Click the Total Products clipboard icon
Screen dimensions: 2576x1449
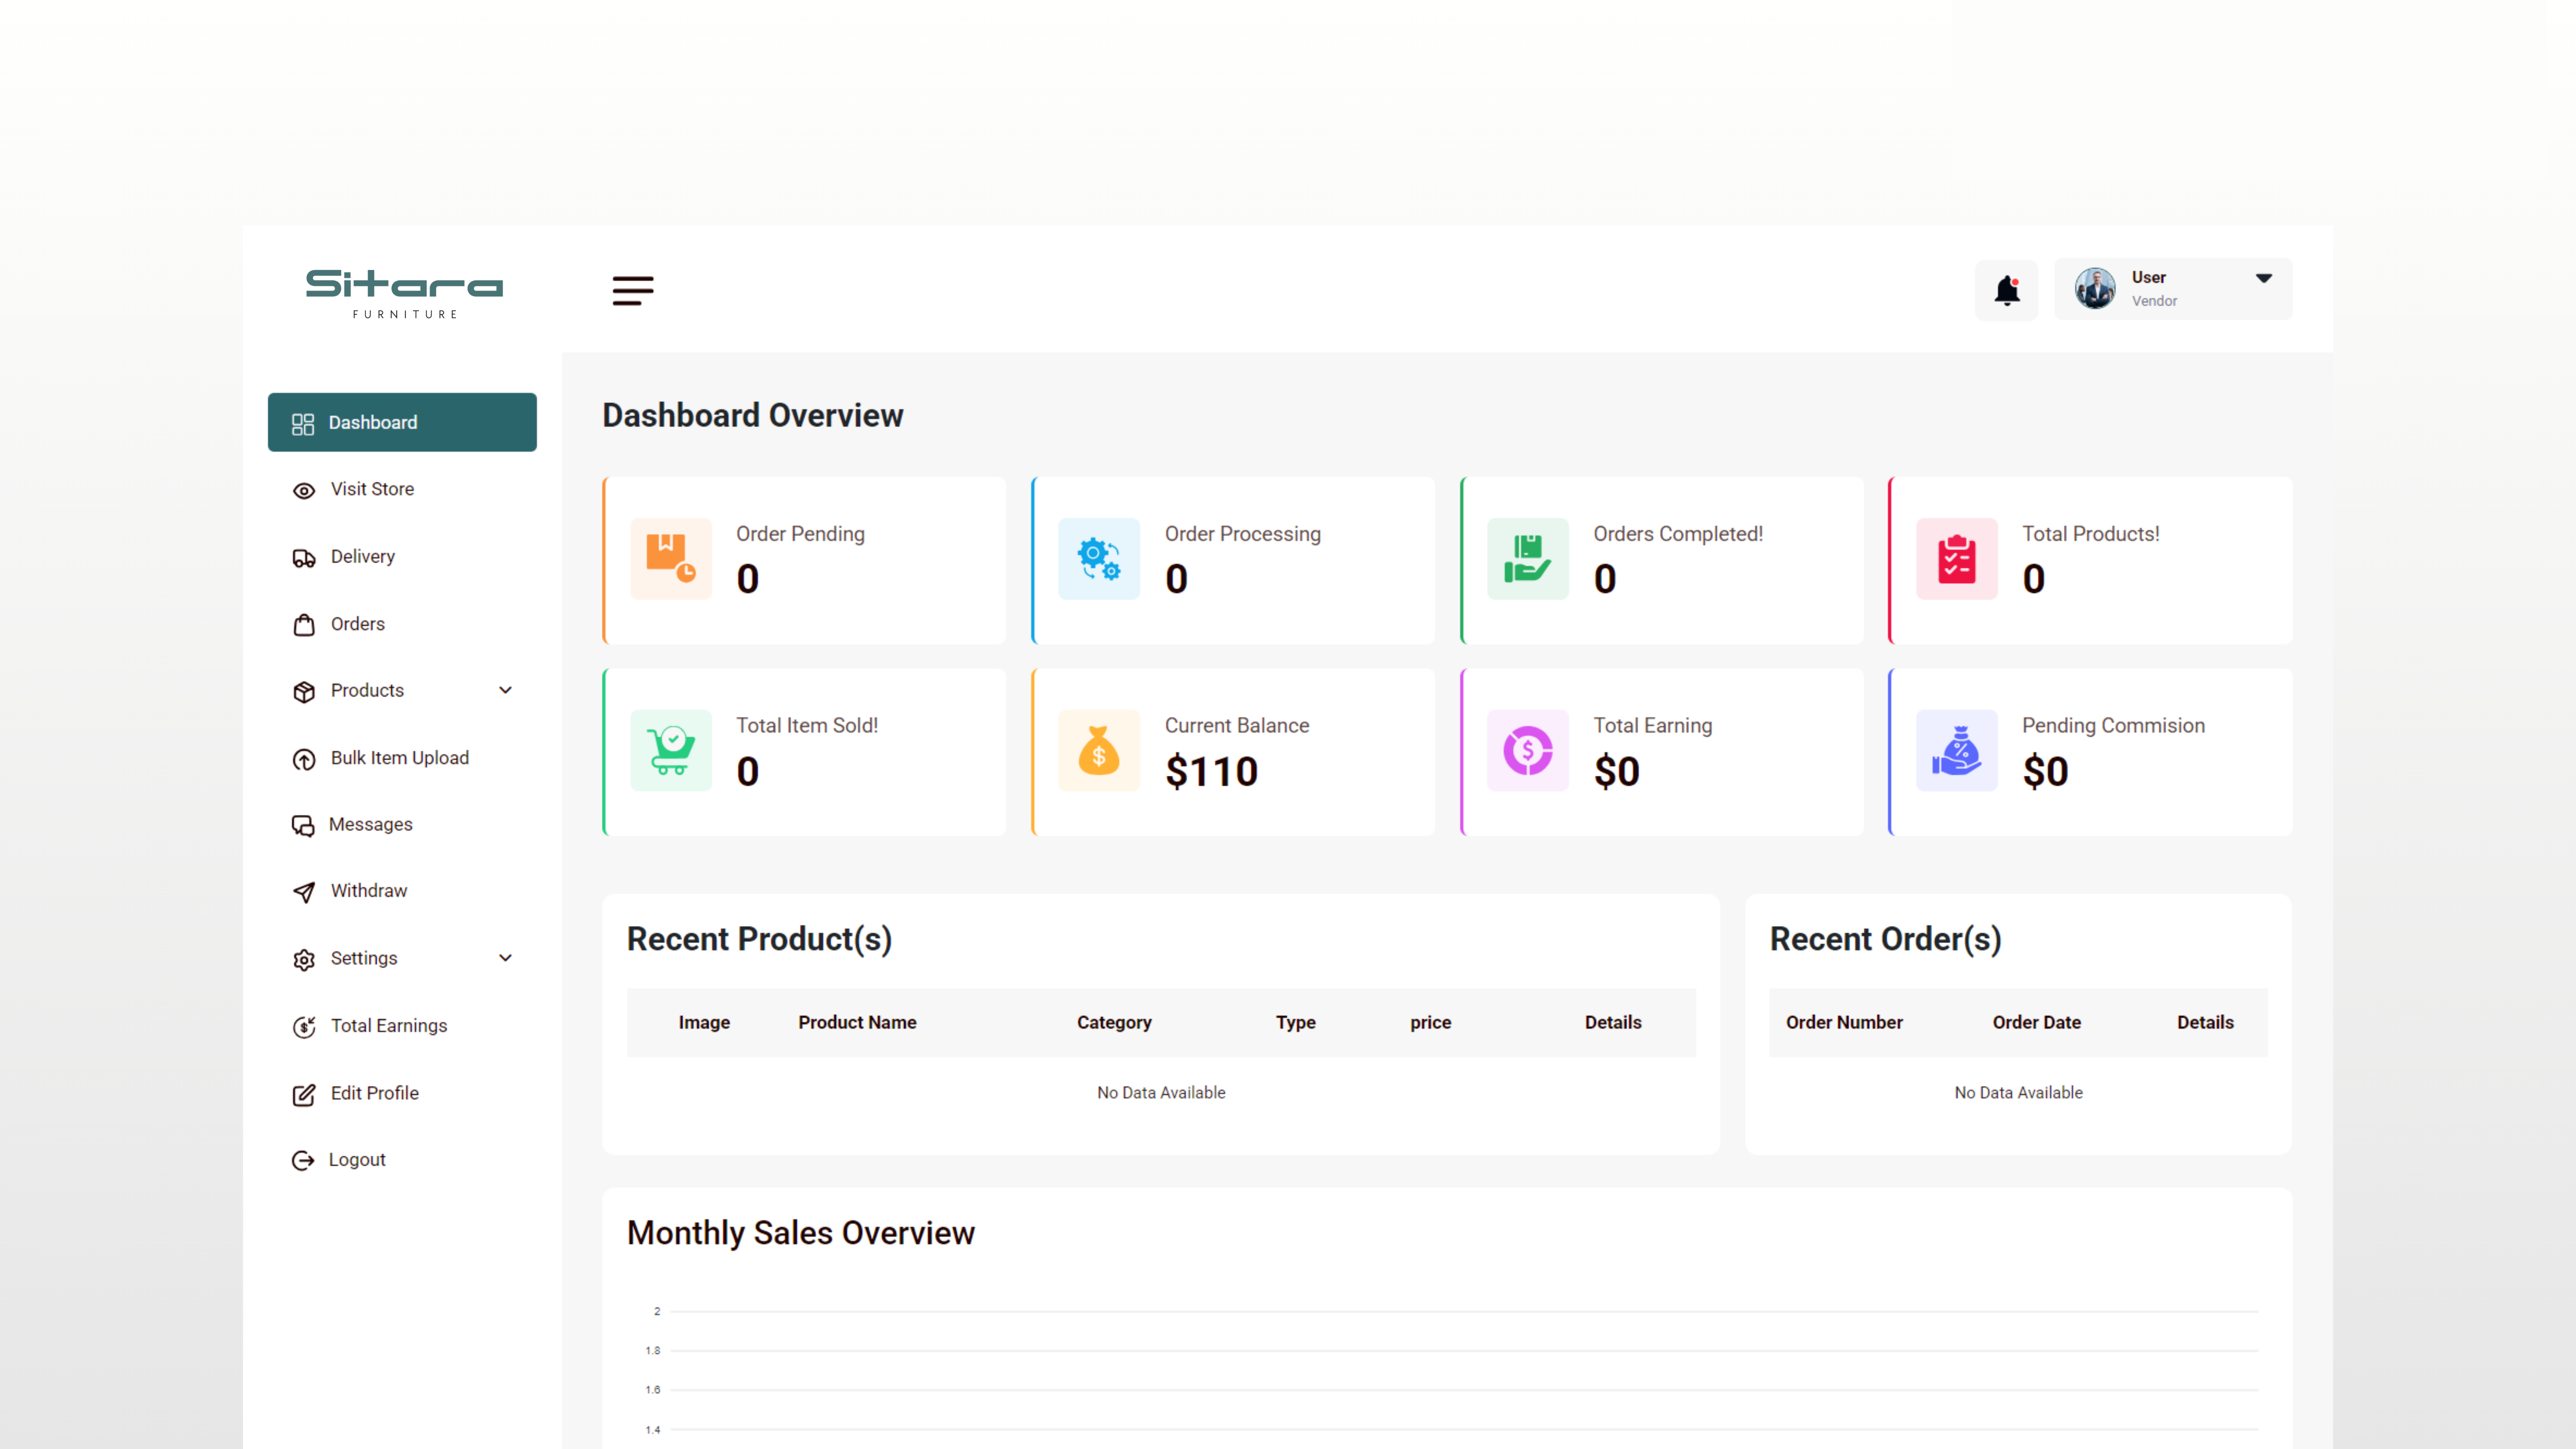coord(1956,558)
